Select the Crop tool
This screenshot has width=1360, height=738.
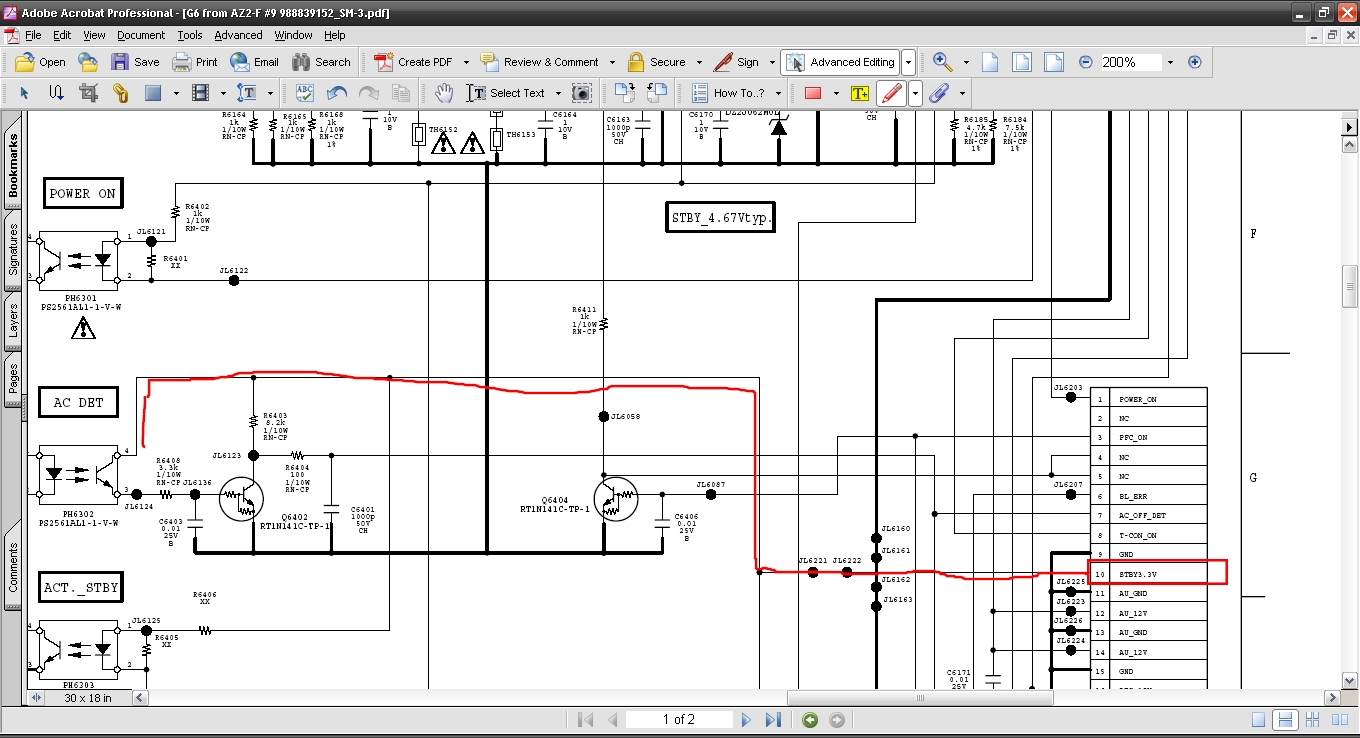(88, 93)
